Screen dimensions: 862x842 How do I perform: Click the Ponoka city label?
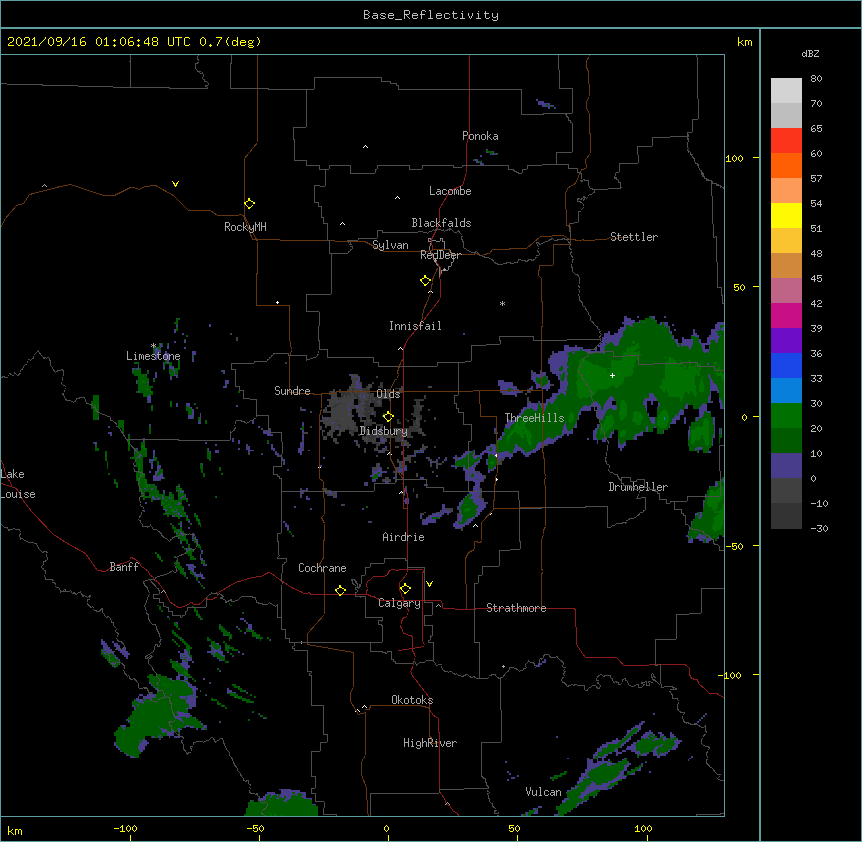click(x=480, y=136)
